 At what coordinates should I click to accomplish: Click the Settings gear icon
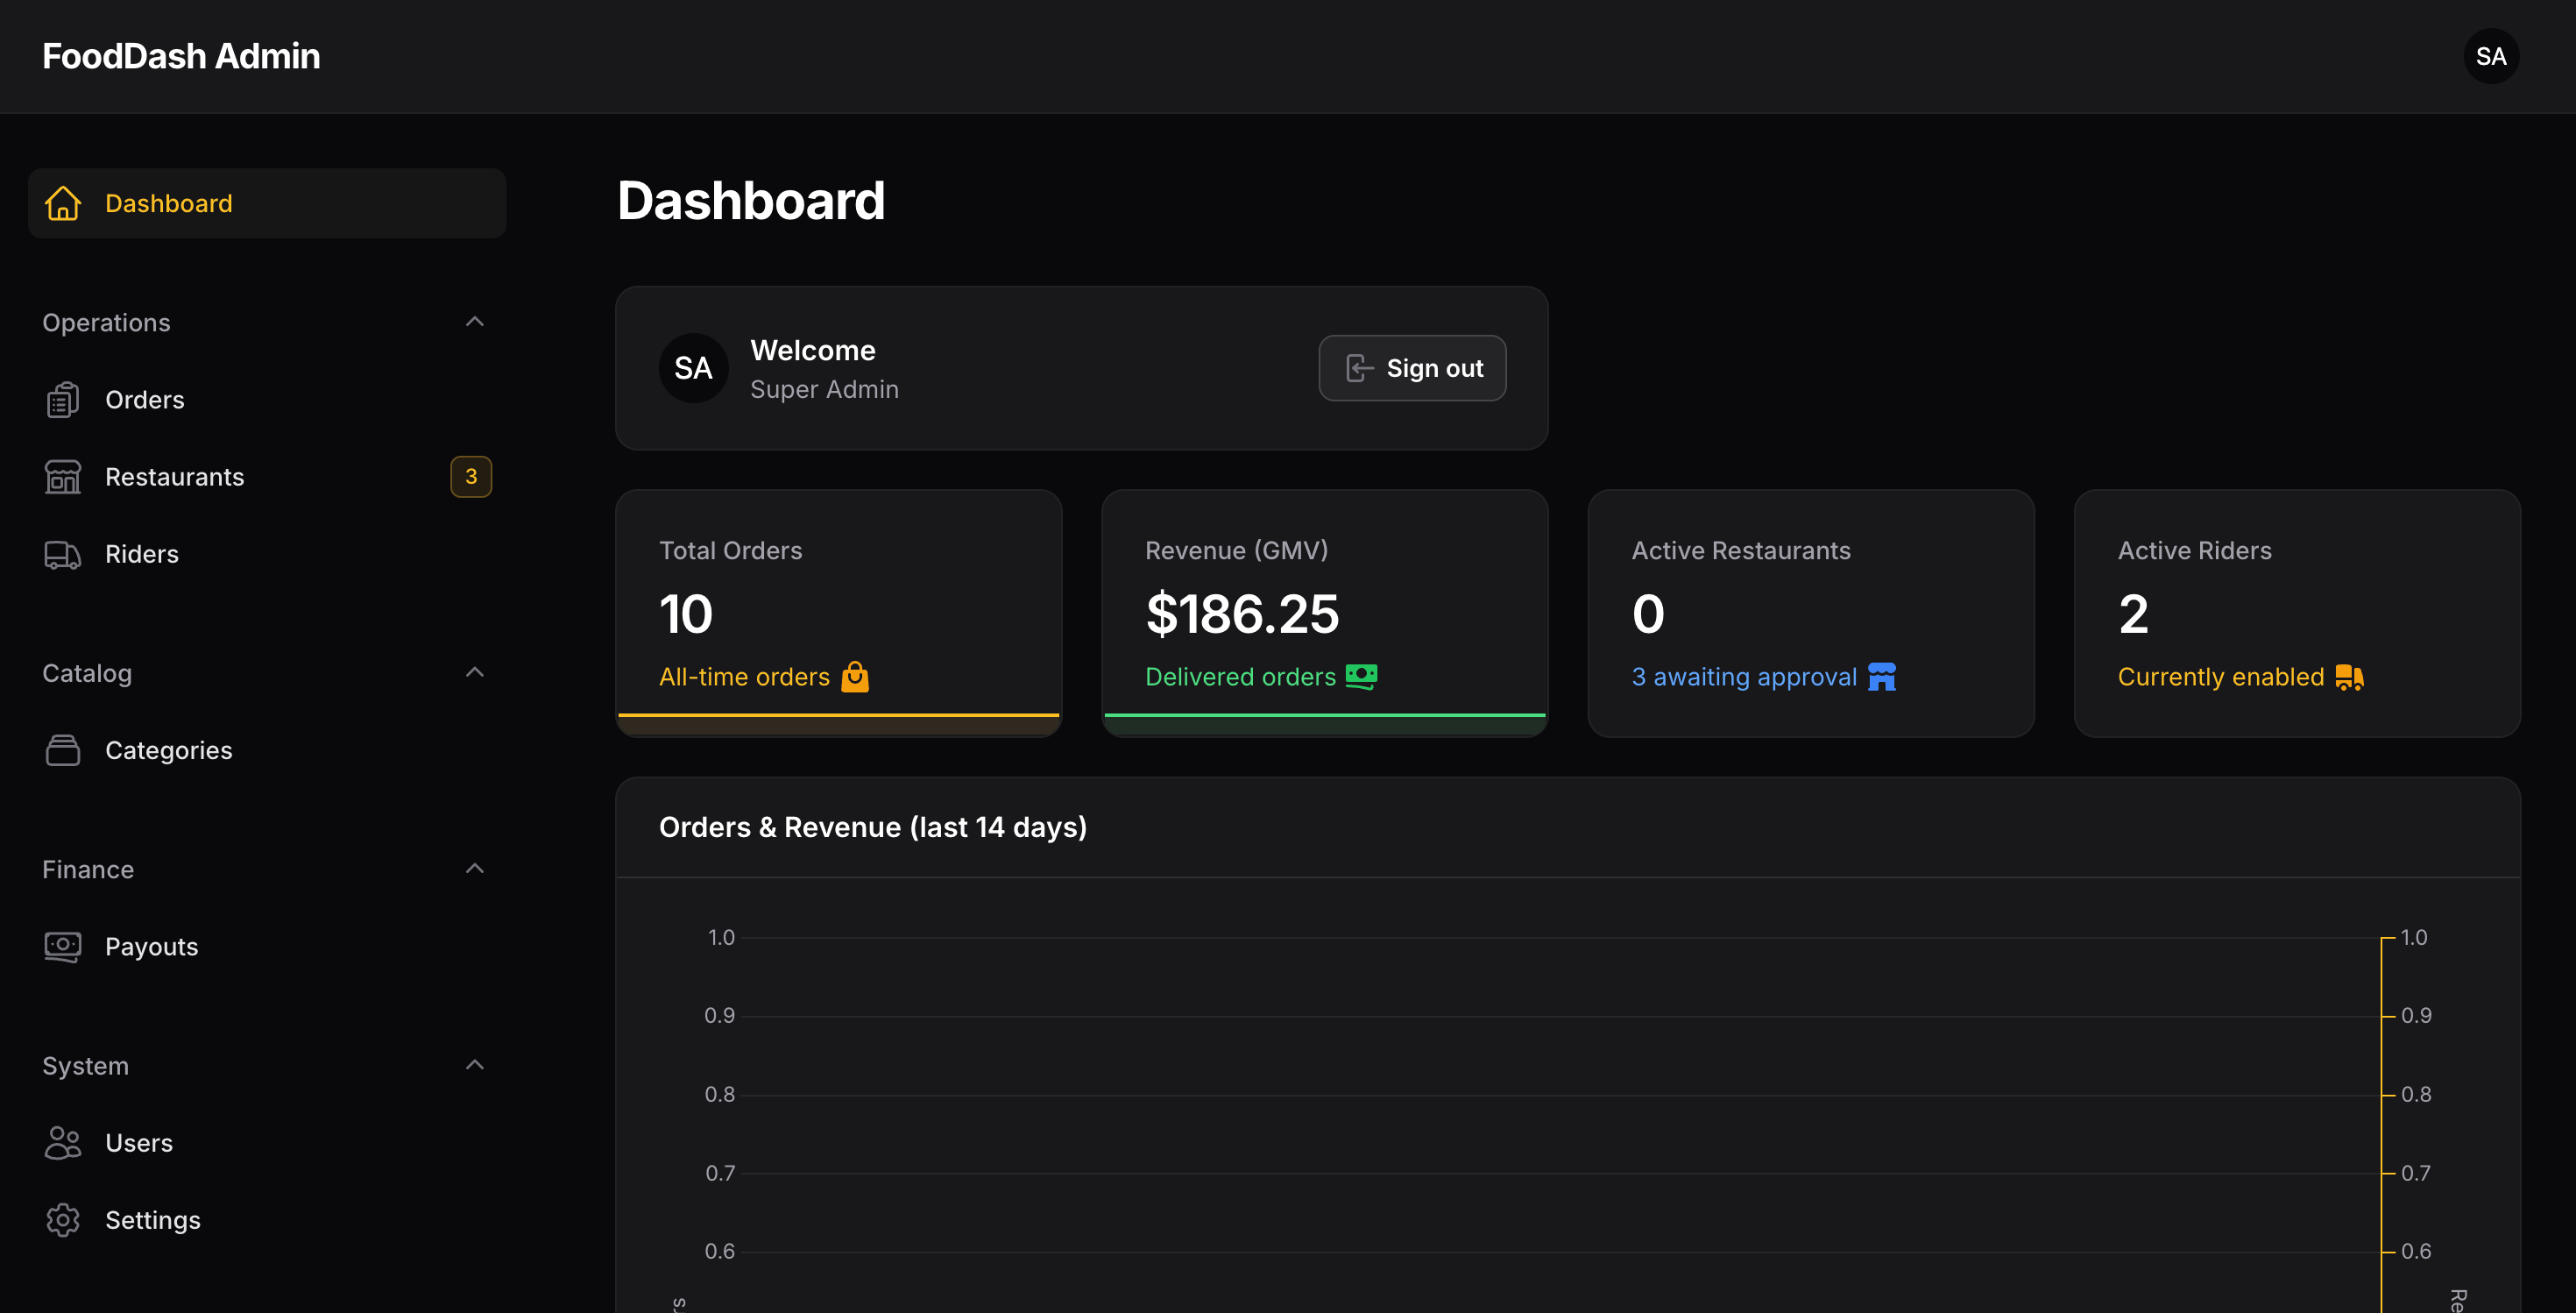pos(62,1220)
